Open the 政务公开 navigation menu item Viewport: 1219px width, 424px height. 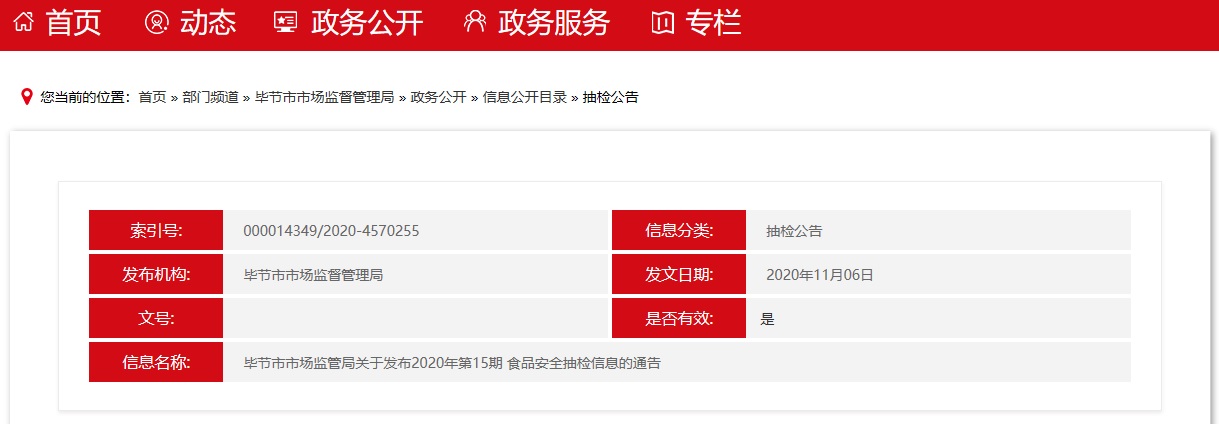click(367, 22)
